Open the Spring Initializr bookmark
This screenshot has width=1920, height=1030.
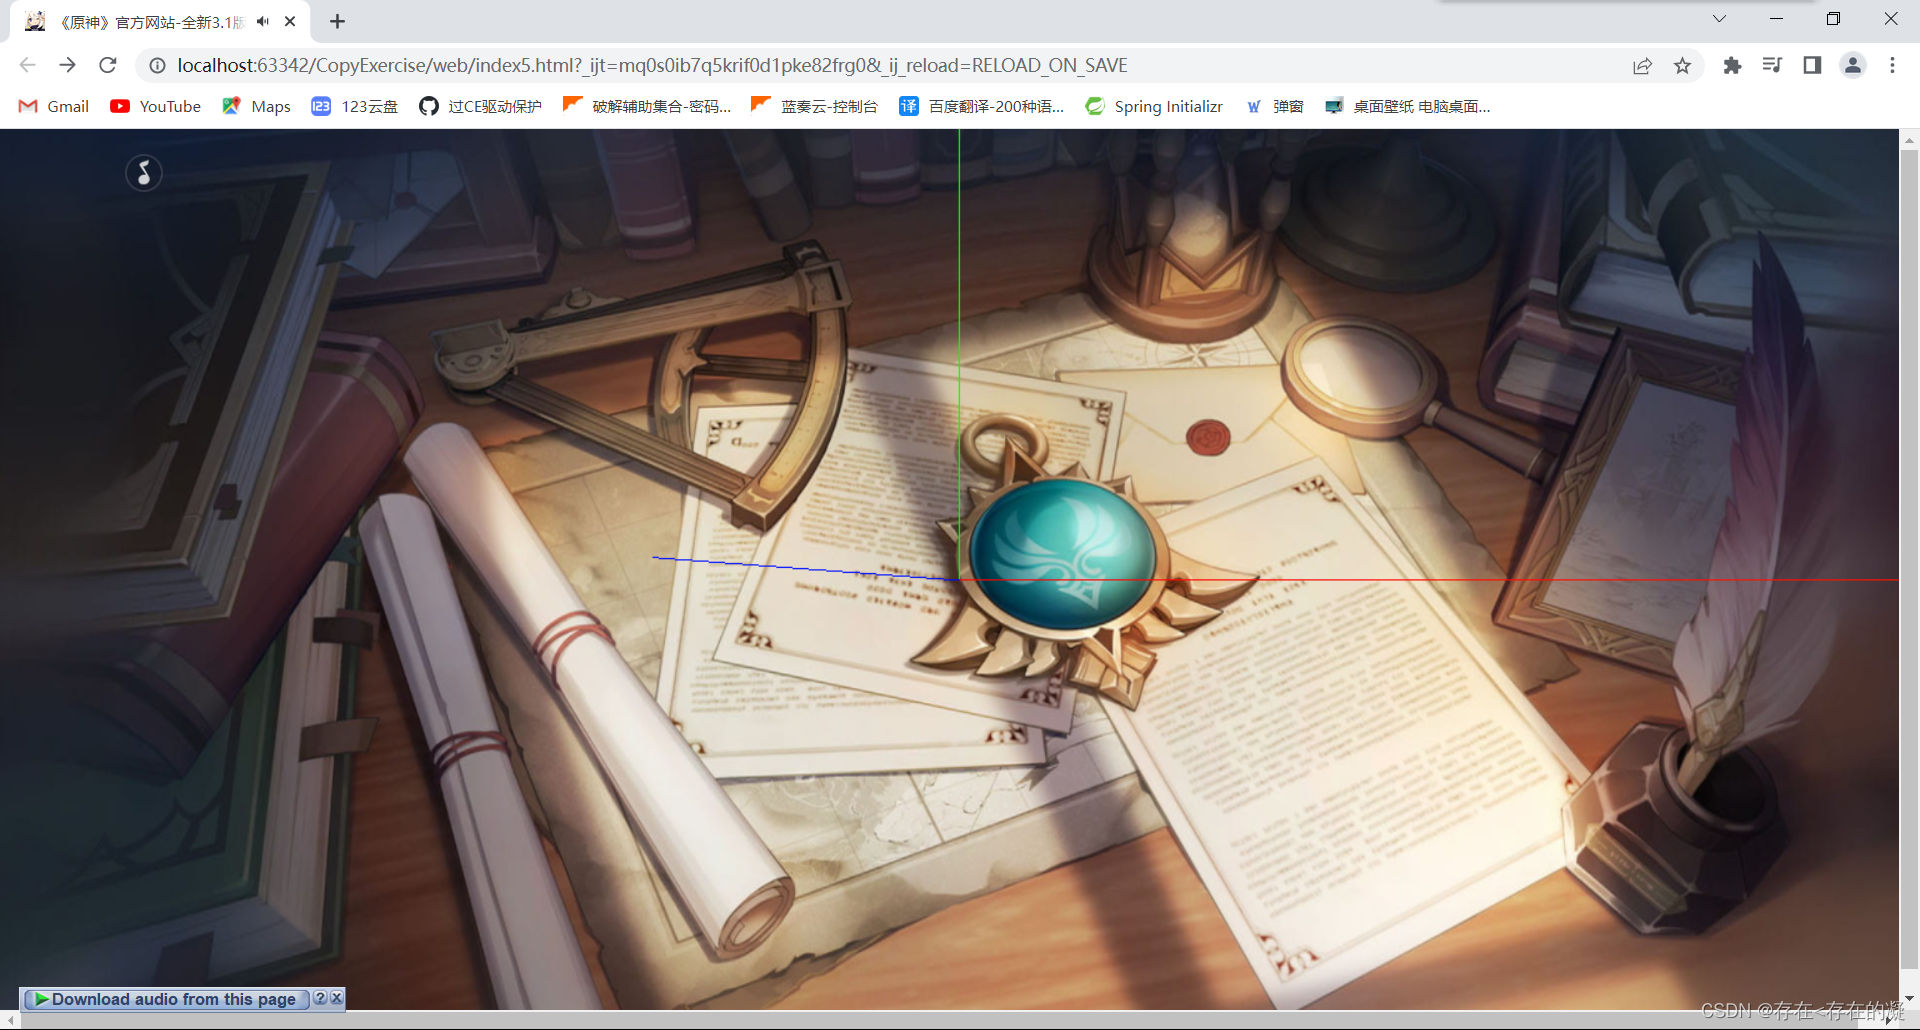tap(1154, 106)
